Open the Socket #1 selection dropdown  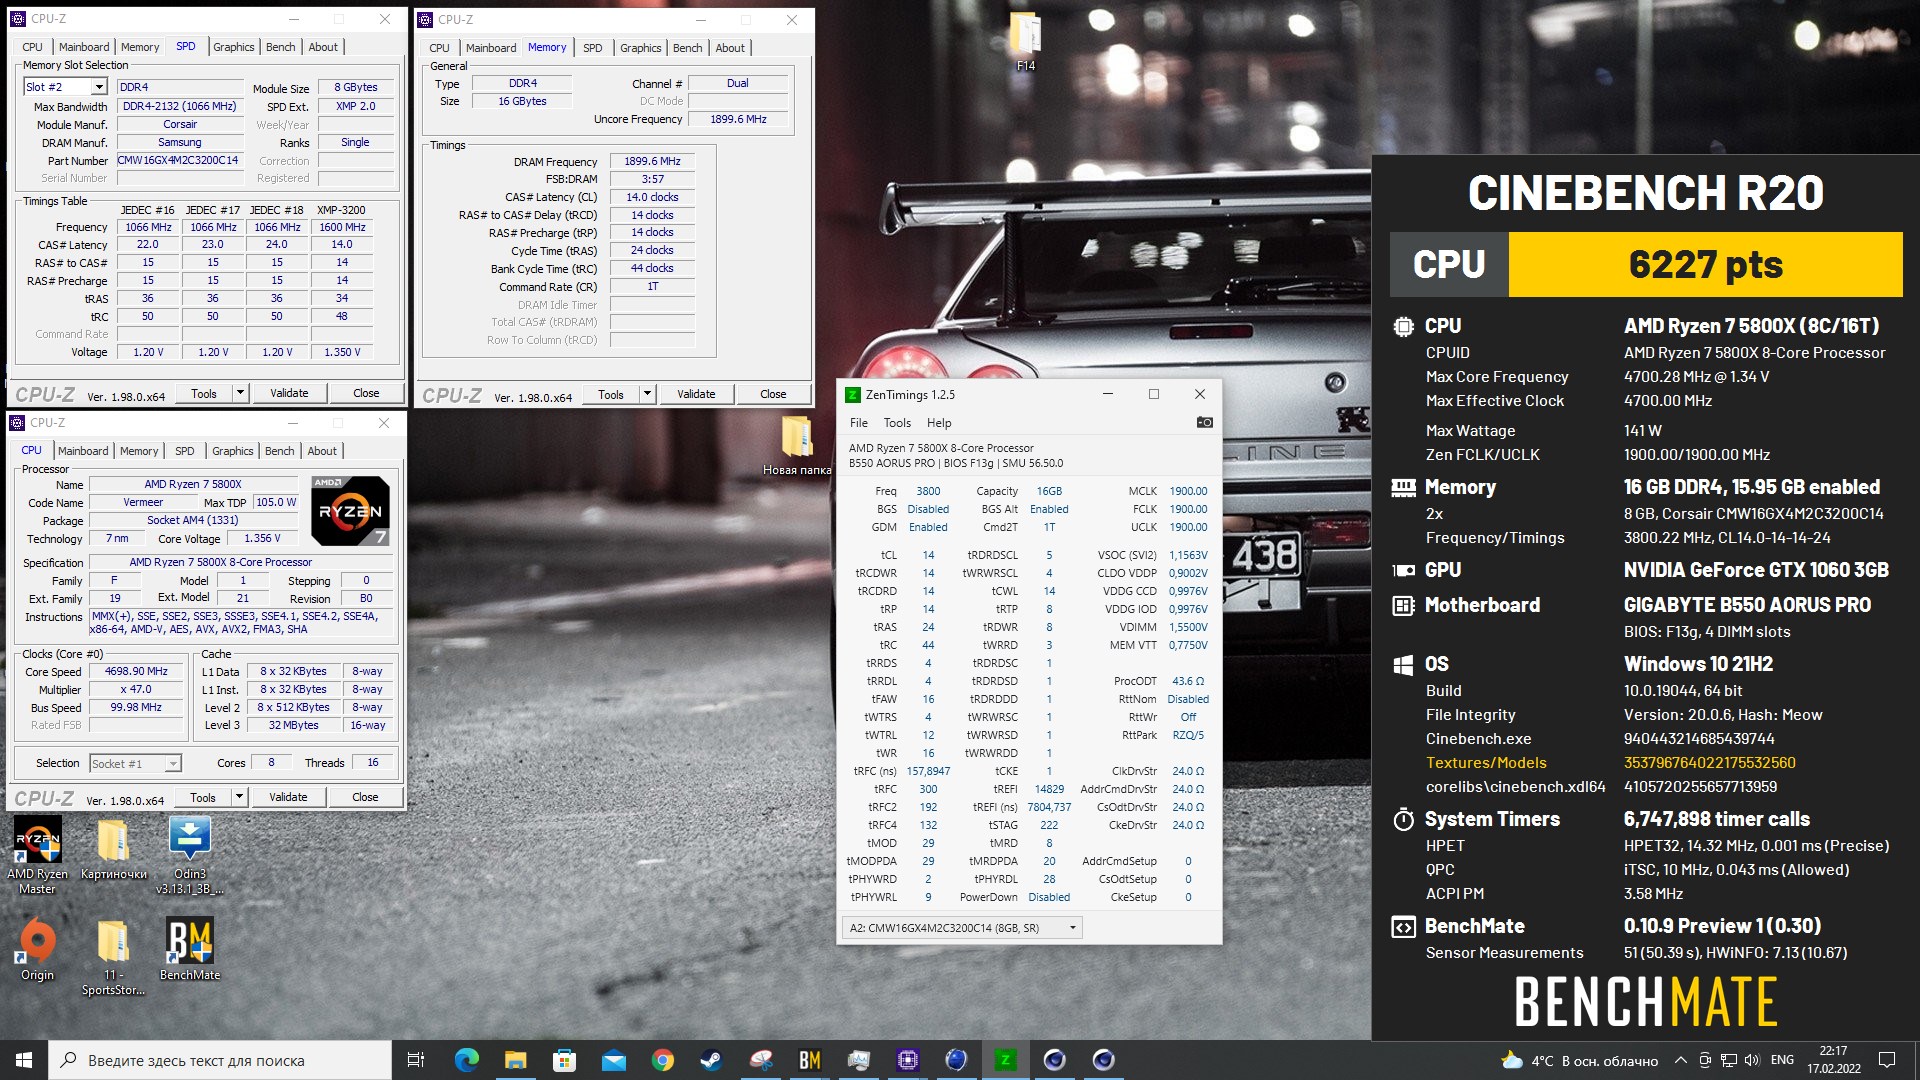point(173,763)
